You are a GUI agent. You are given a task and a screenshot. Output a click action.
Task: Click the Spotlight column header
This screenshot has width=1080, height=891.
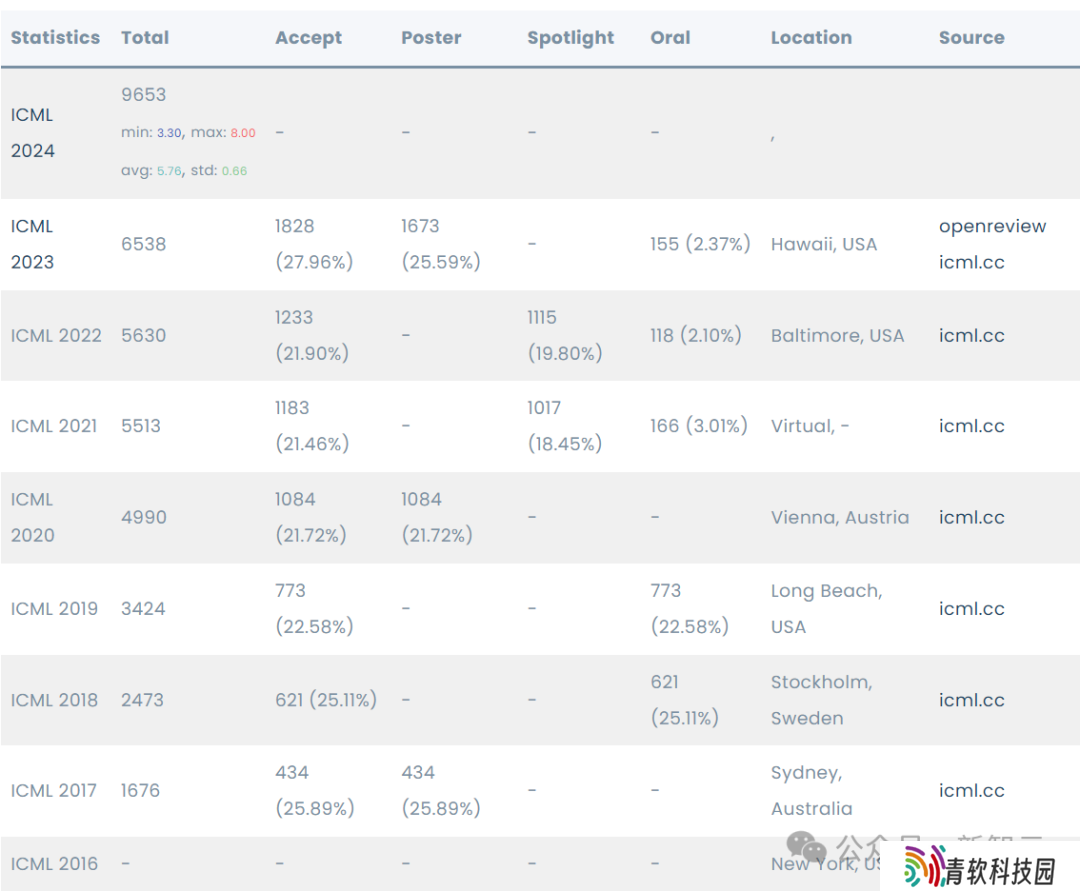point(570,38)
